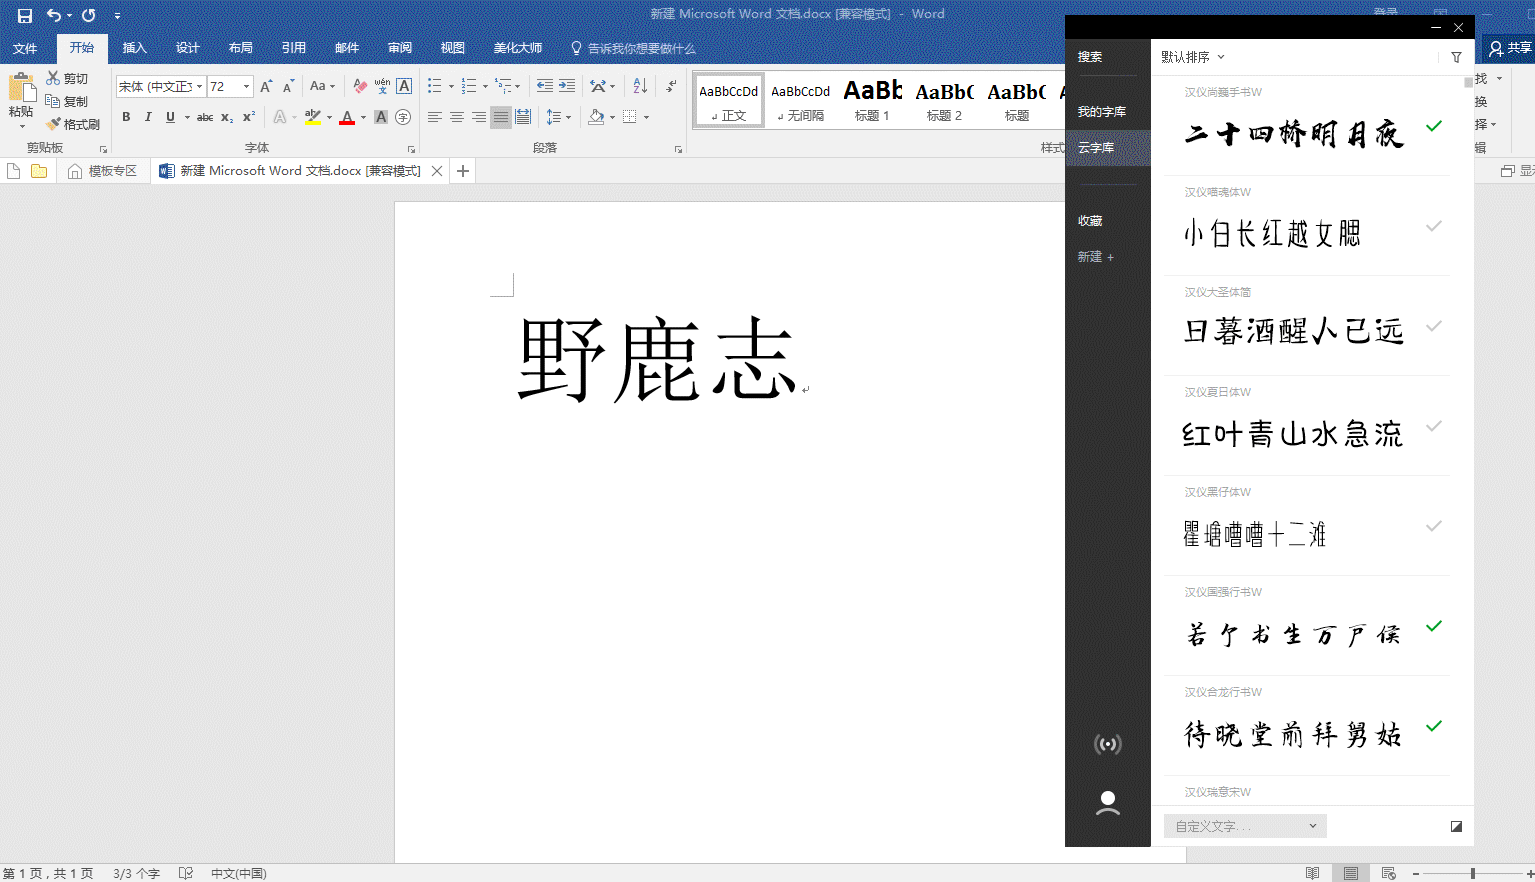The height and width of the screenshot is (882, 1535).
Task: Click the Copy (复制) button
Action: (x=67, y=101)
